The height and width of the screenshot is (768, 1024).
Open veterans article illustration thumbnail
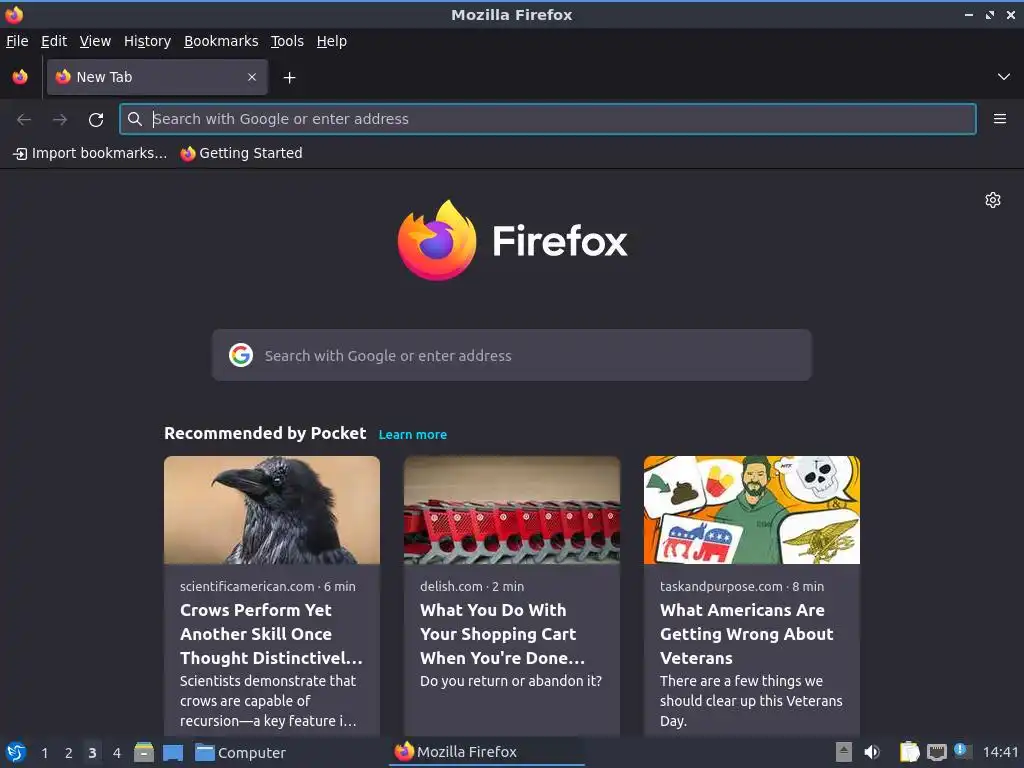point(752,510)
